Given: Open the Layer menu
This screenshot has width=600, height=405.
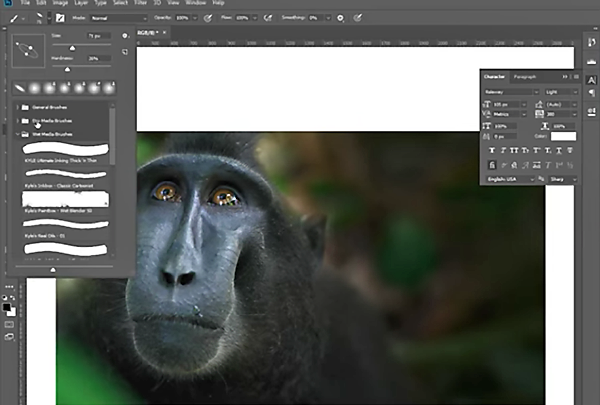Looking at the screenshot, I should tap(81, 3).
